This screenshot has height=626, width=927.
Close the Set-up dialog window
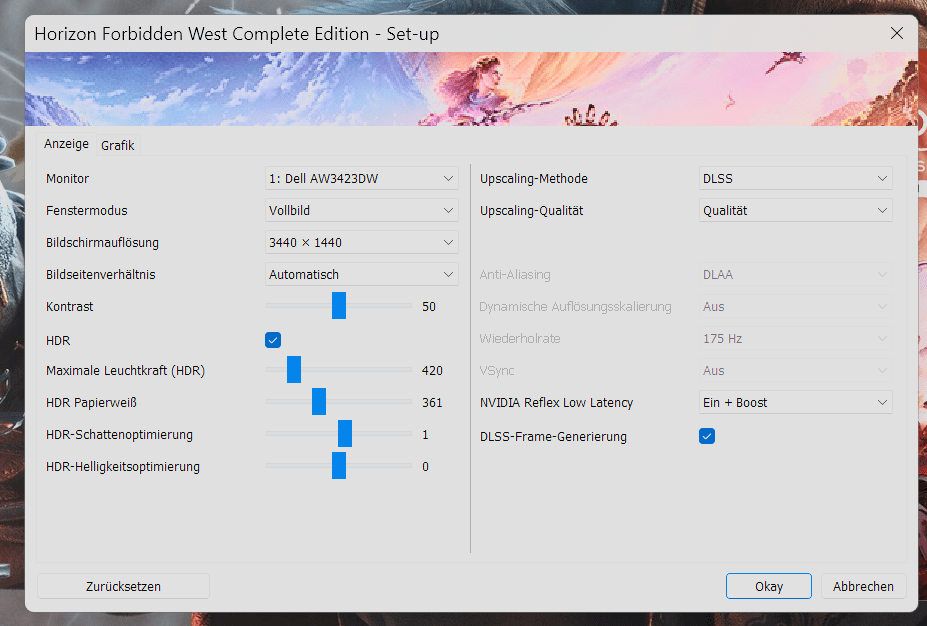[x=897, y=34]
